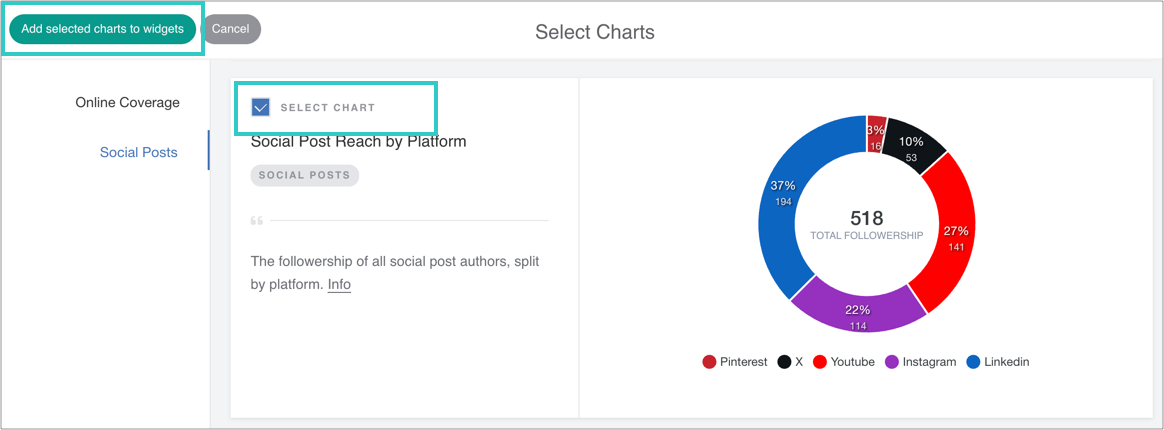Switch to the Social Posts tab
This screenshot has height=430, width=1164.
[x=138, y=152]
